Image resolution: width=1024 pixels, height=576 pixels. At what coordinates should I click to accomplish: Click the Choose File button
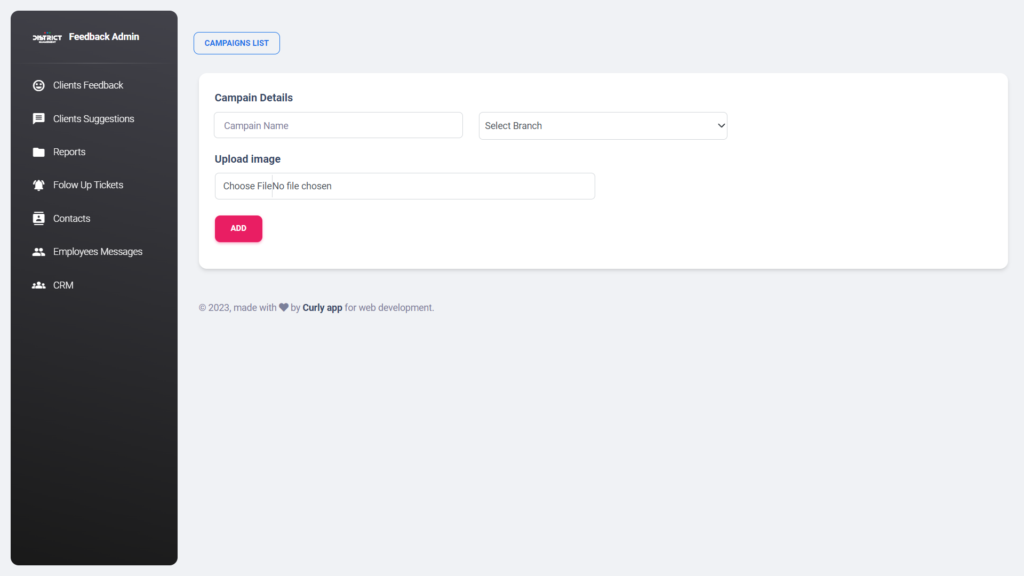tap(246, 186)
